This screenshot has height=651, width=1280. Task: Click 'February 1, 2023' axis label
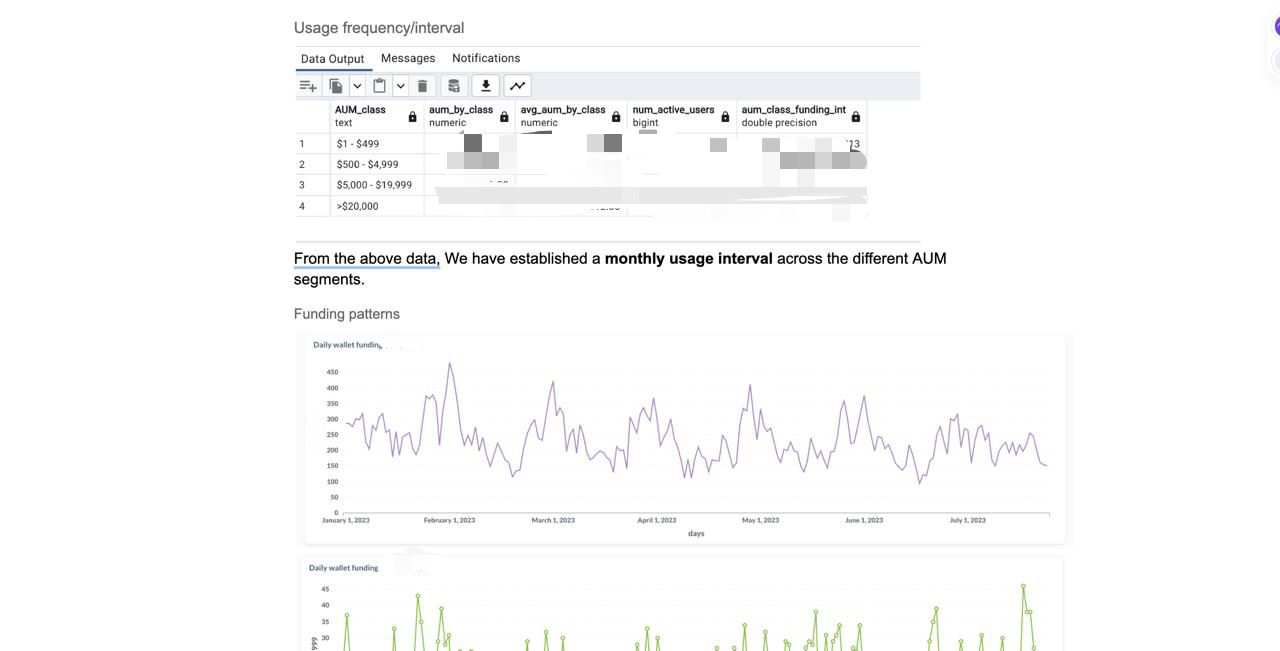click(x=450, y=520)
